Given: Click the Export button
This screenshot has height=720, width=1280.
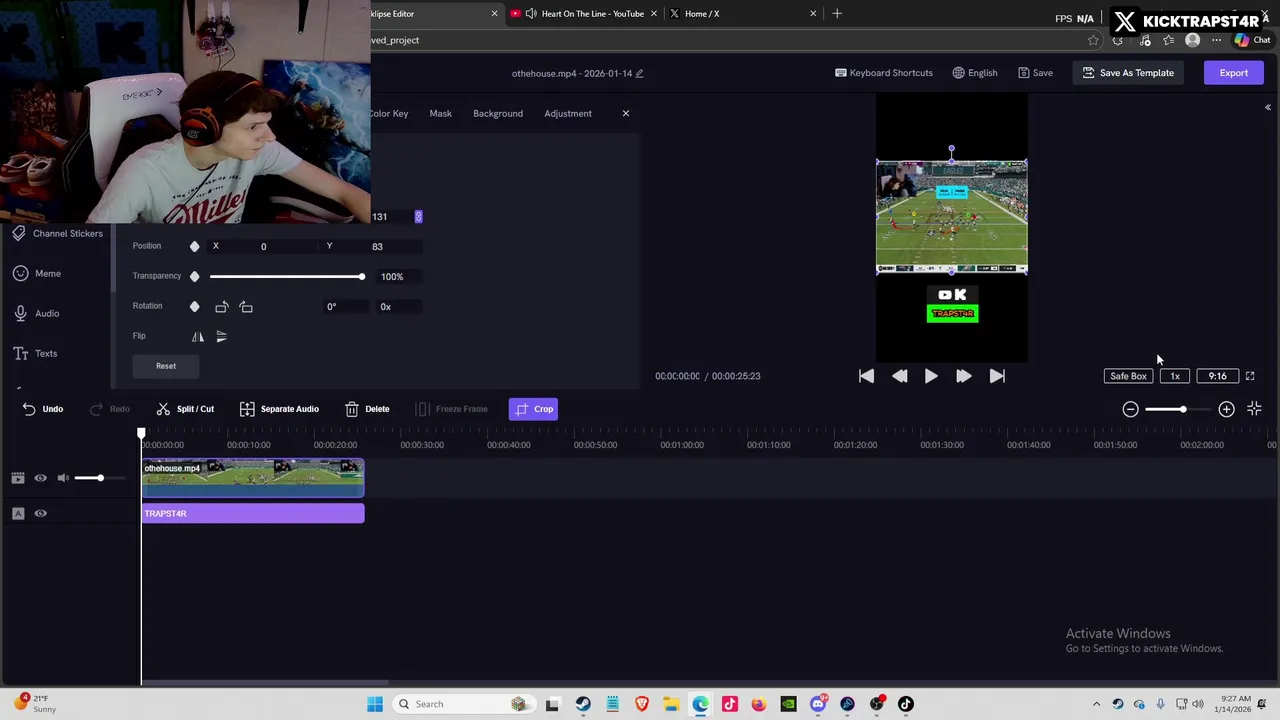Looking at the screenshot, I should click(1233, 73).
